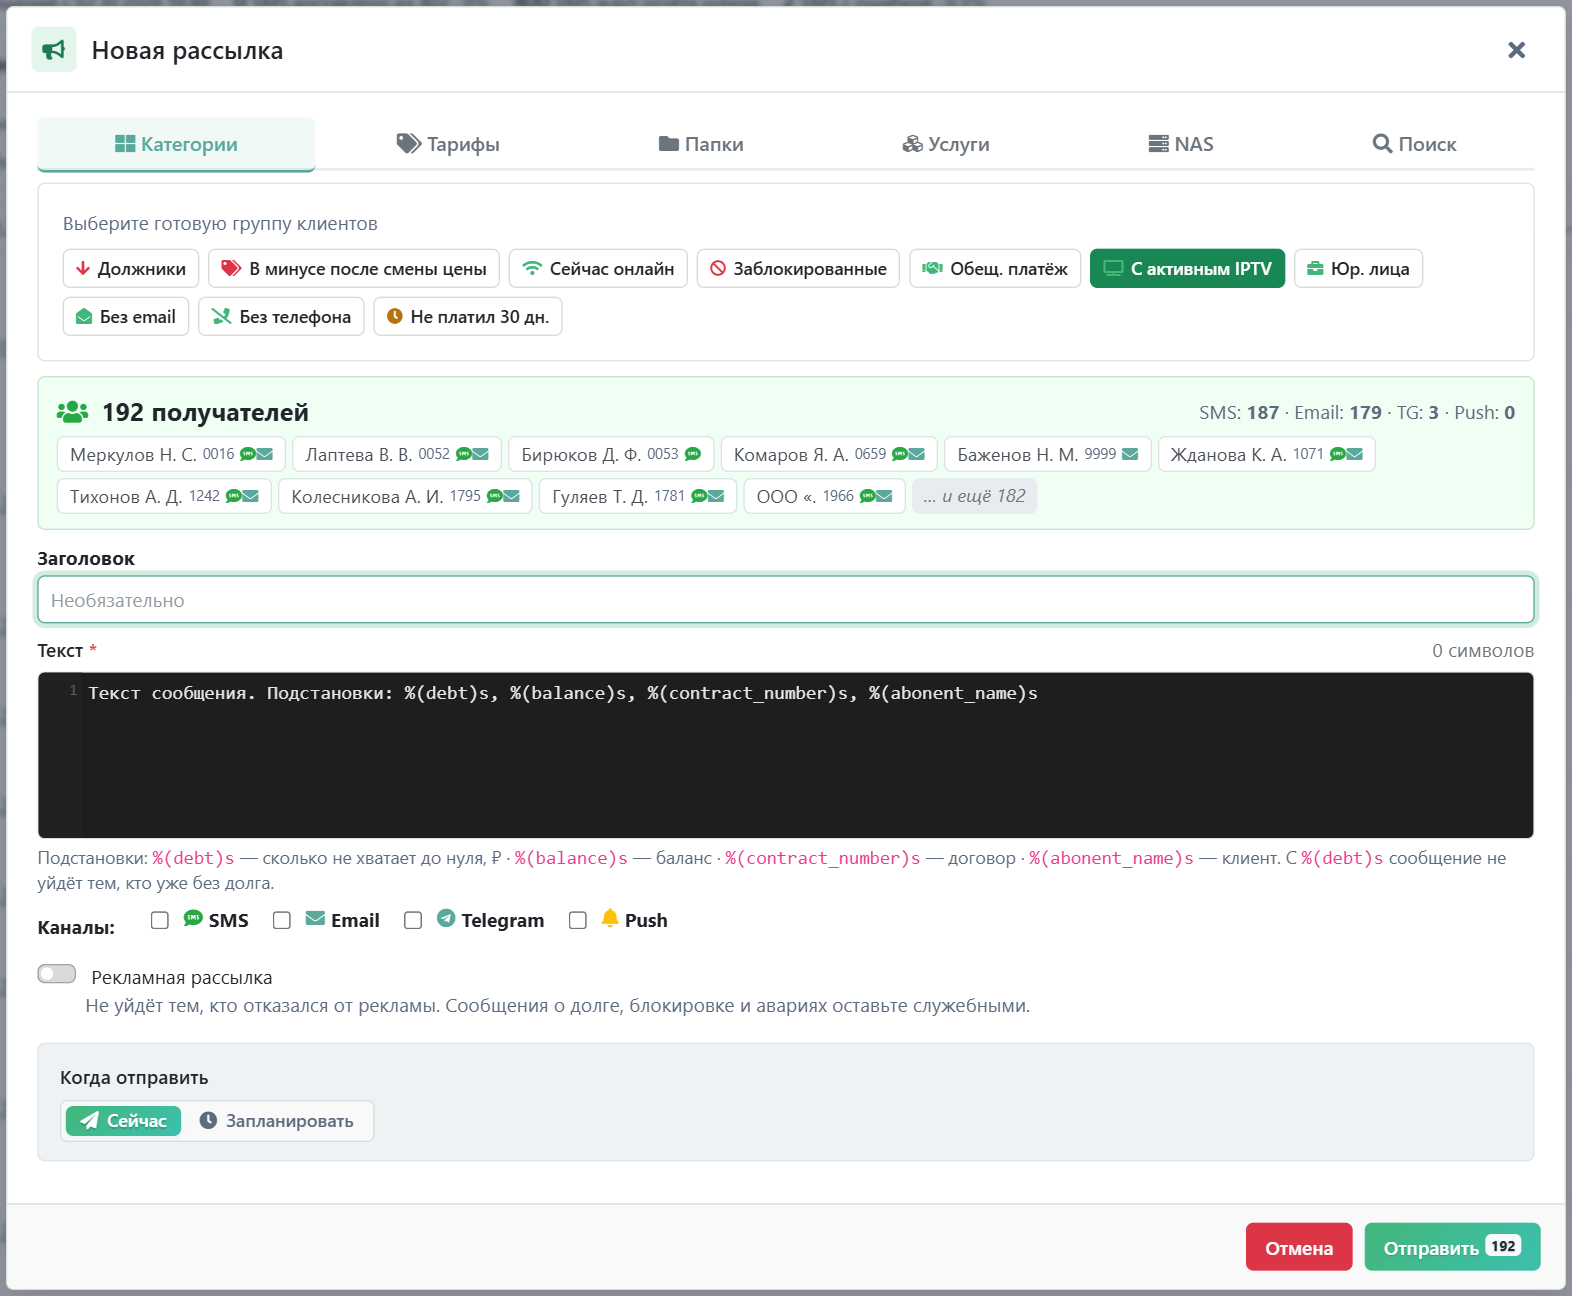Select the Сейчас онлайн group
This screenshot has height=1296, width=1572.
point(598,268)
